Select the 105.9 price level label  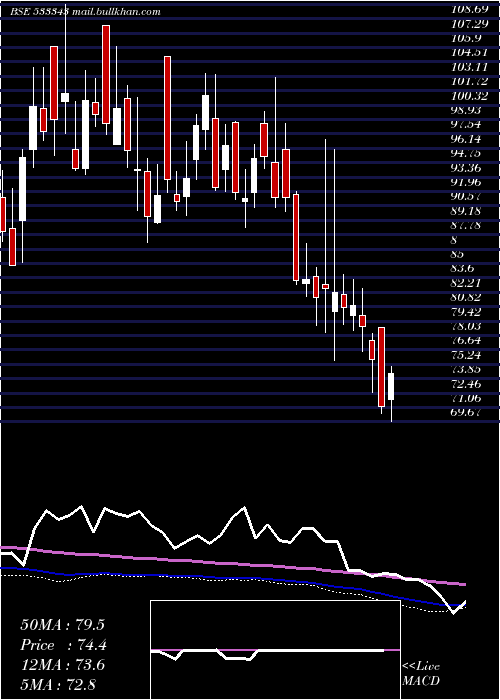click(466, 38)
